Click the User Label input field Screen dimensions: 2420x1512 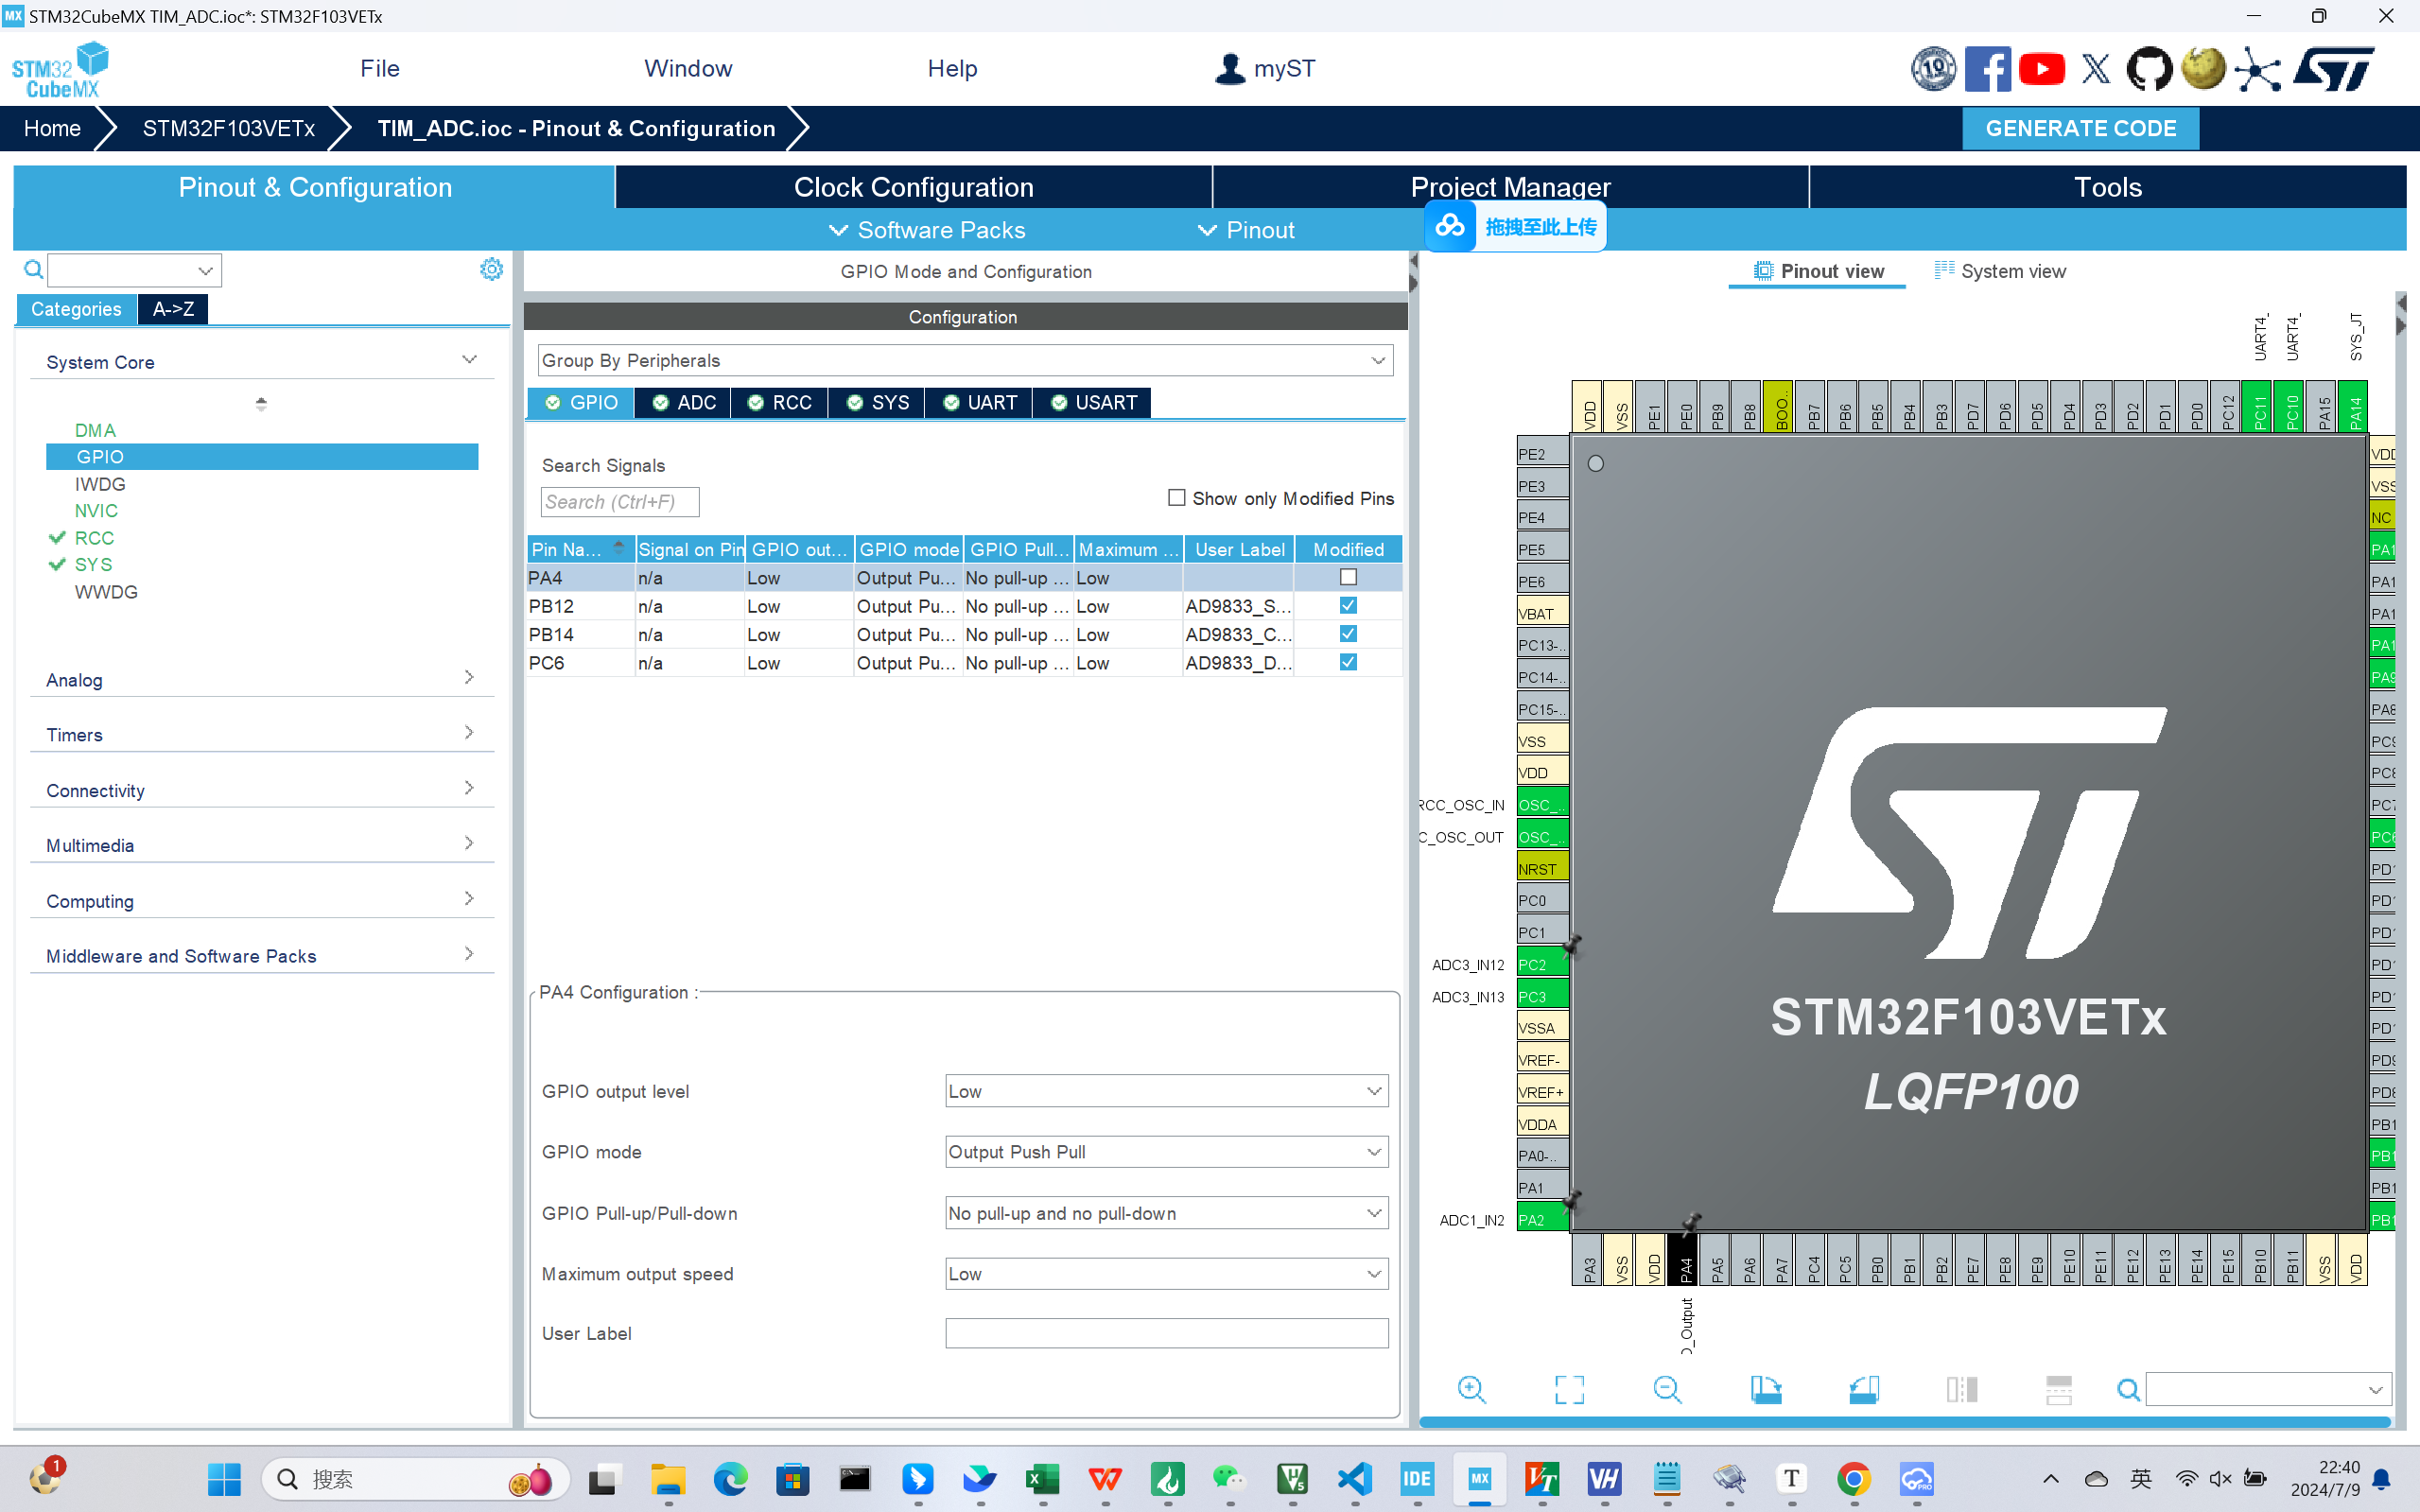[x=1166, y=1333]
